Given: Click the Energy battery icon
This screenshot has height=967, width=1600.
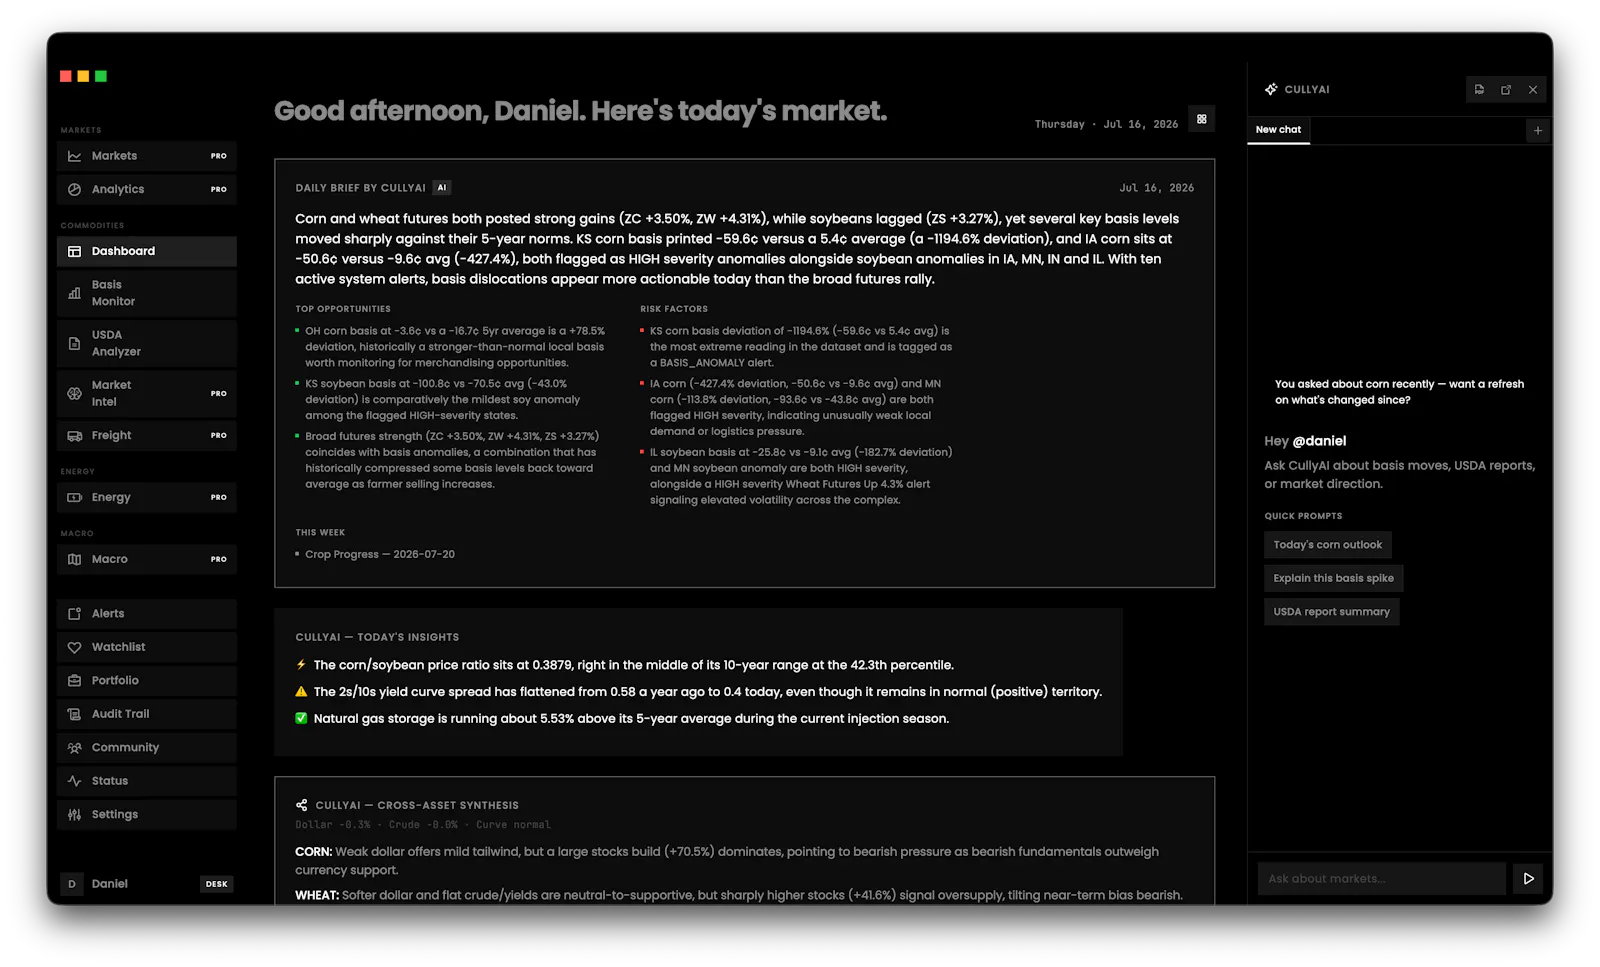Looking at the screenshot, I should coord(74,497).
